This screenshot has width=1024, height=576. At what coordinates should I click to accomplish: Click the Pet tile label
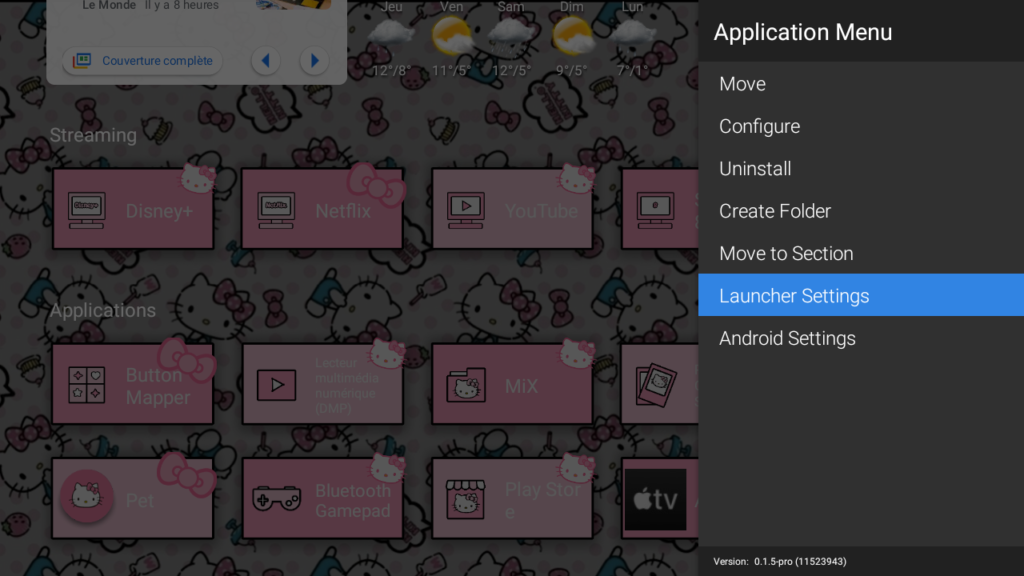(140, 500)
